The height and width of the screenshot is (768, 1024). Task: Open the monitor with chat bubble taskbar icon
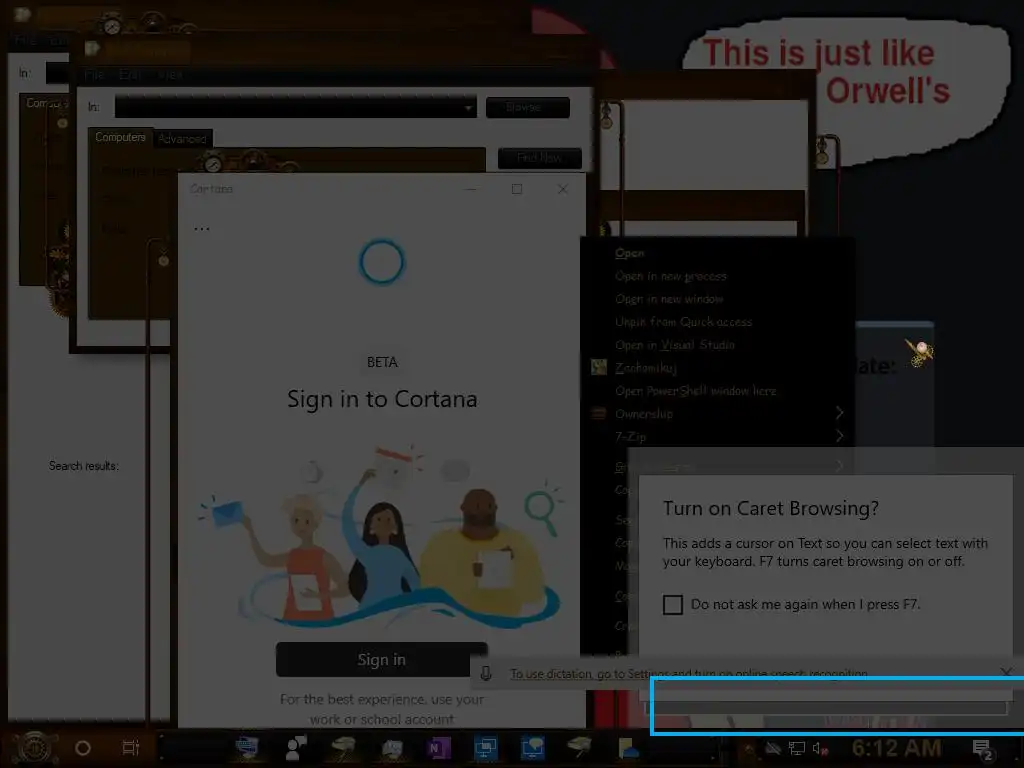532,748
